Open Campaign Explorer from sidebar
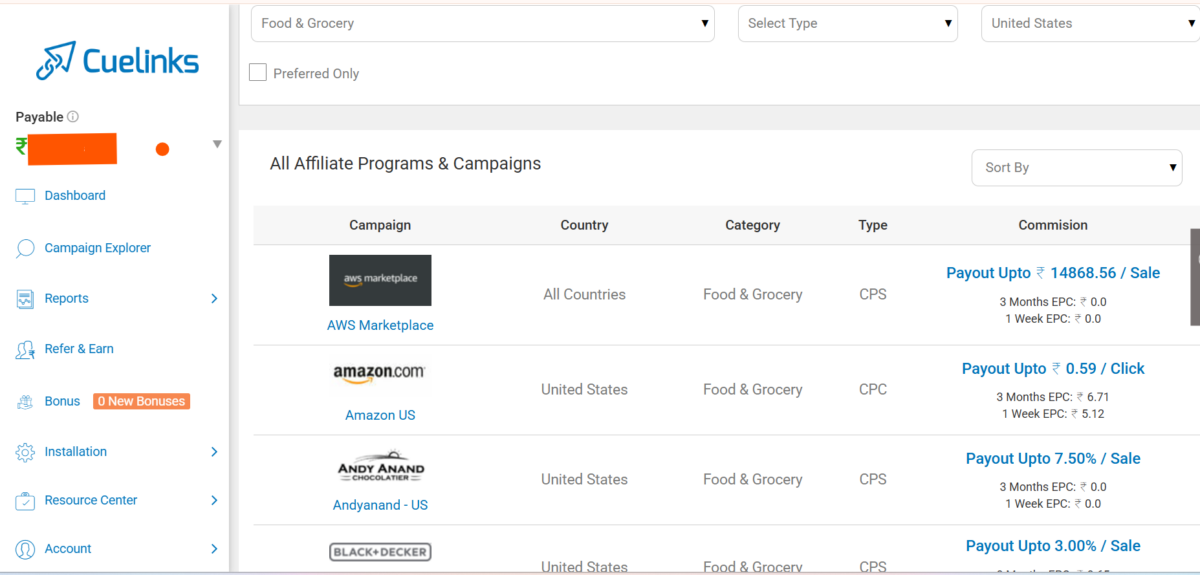Image resolution: width=1200 pixels, height=575 pixels. tap(97, 248)
